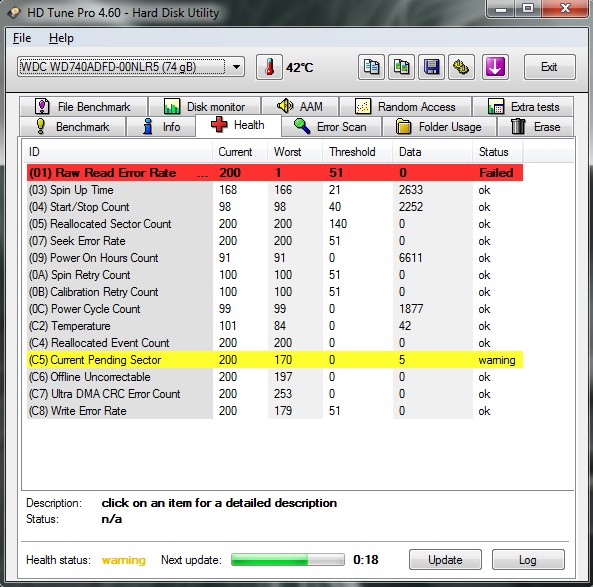Switch to AAM tab
The height and width of the screenshot is (587, 593).
pos(300,107)
